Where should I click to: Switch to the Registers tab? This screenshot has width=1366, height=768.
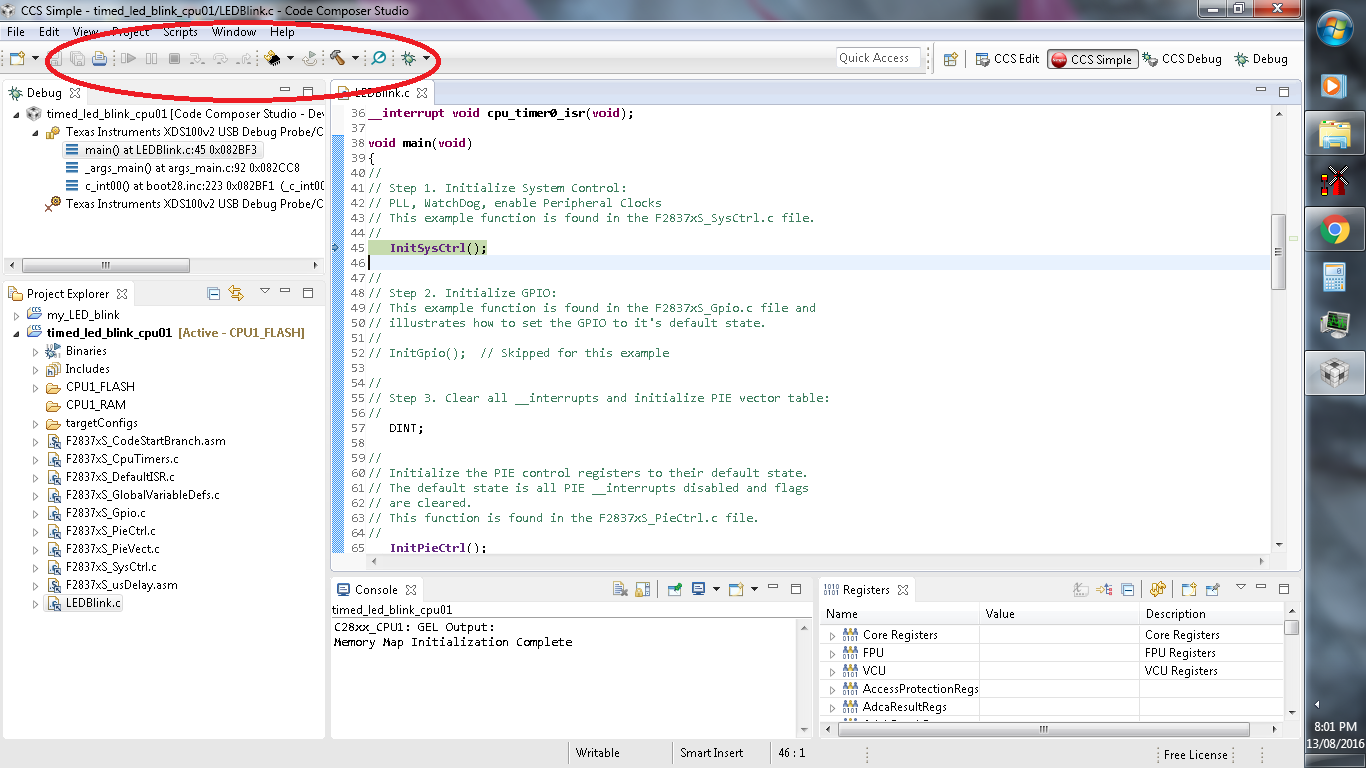click(866, 590)
